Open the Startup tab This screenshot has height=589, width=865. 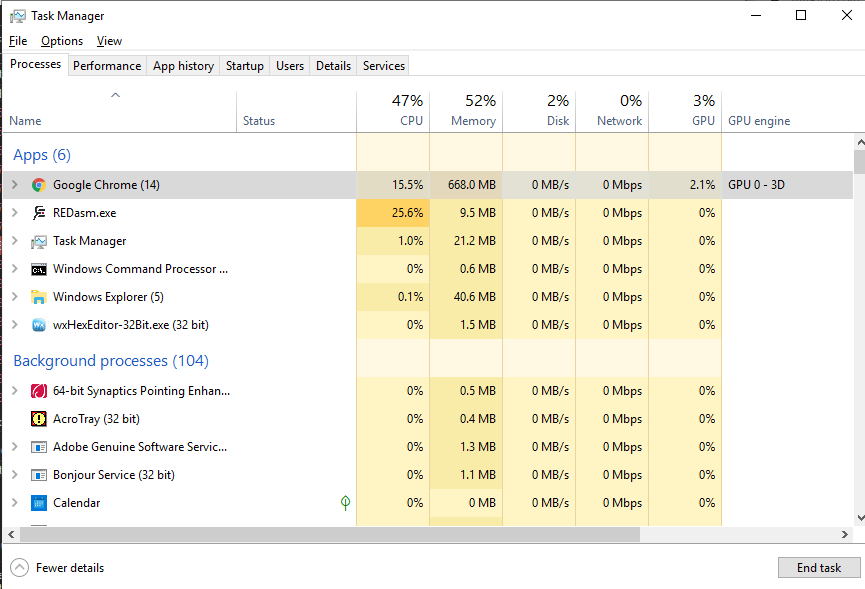244,66
